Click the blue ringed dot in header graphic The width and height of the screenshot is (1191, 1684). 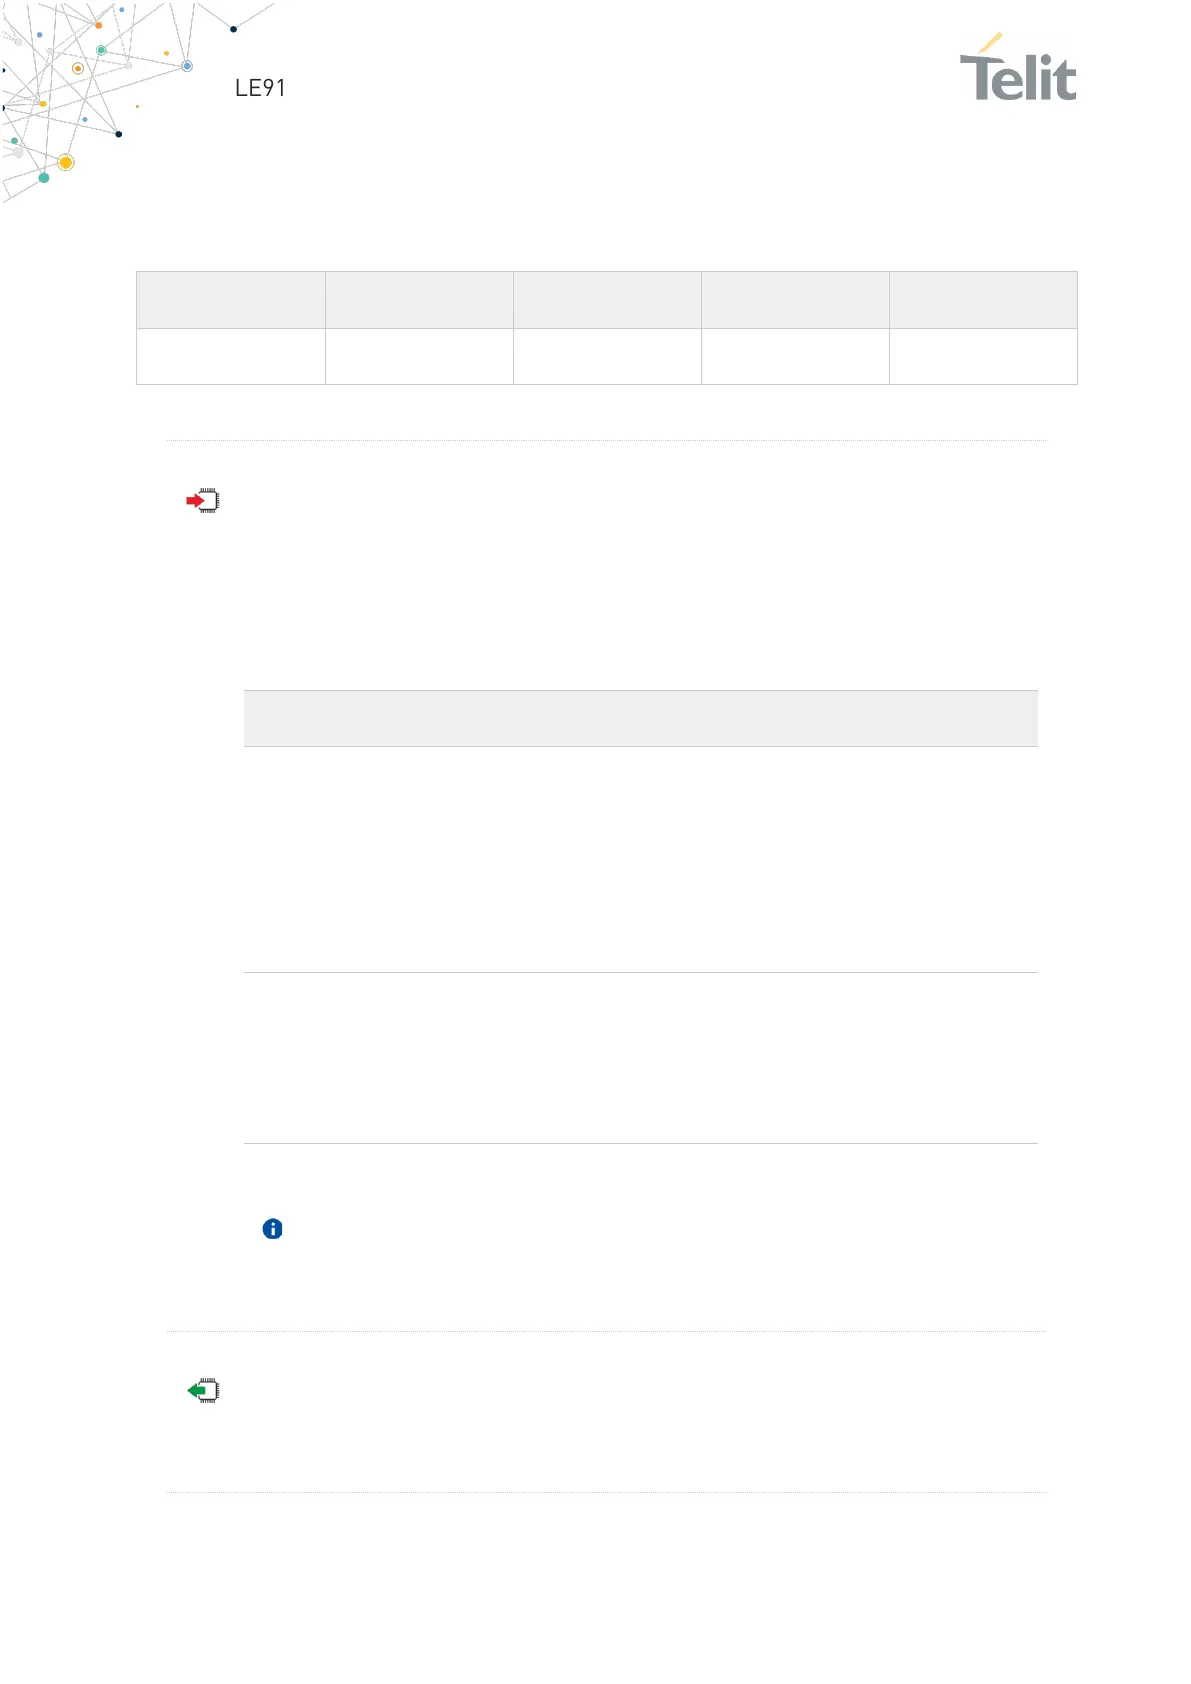pyautogui.click(x=187, y=66)
